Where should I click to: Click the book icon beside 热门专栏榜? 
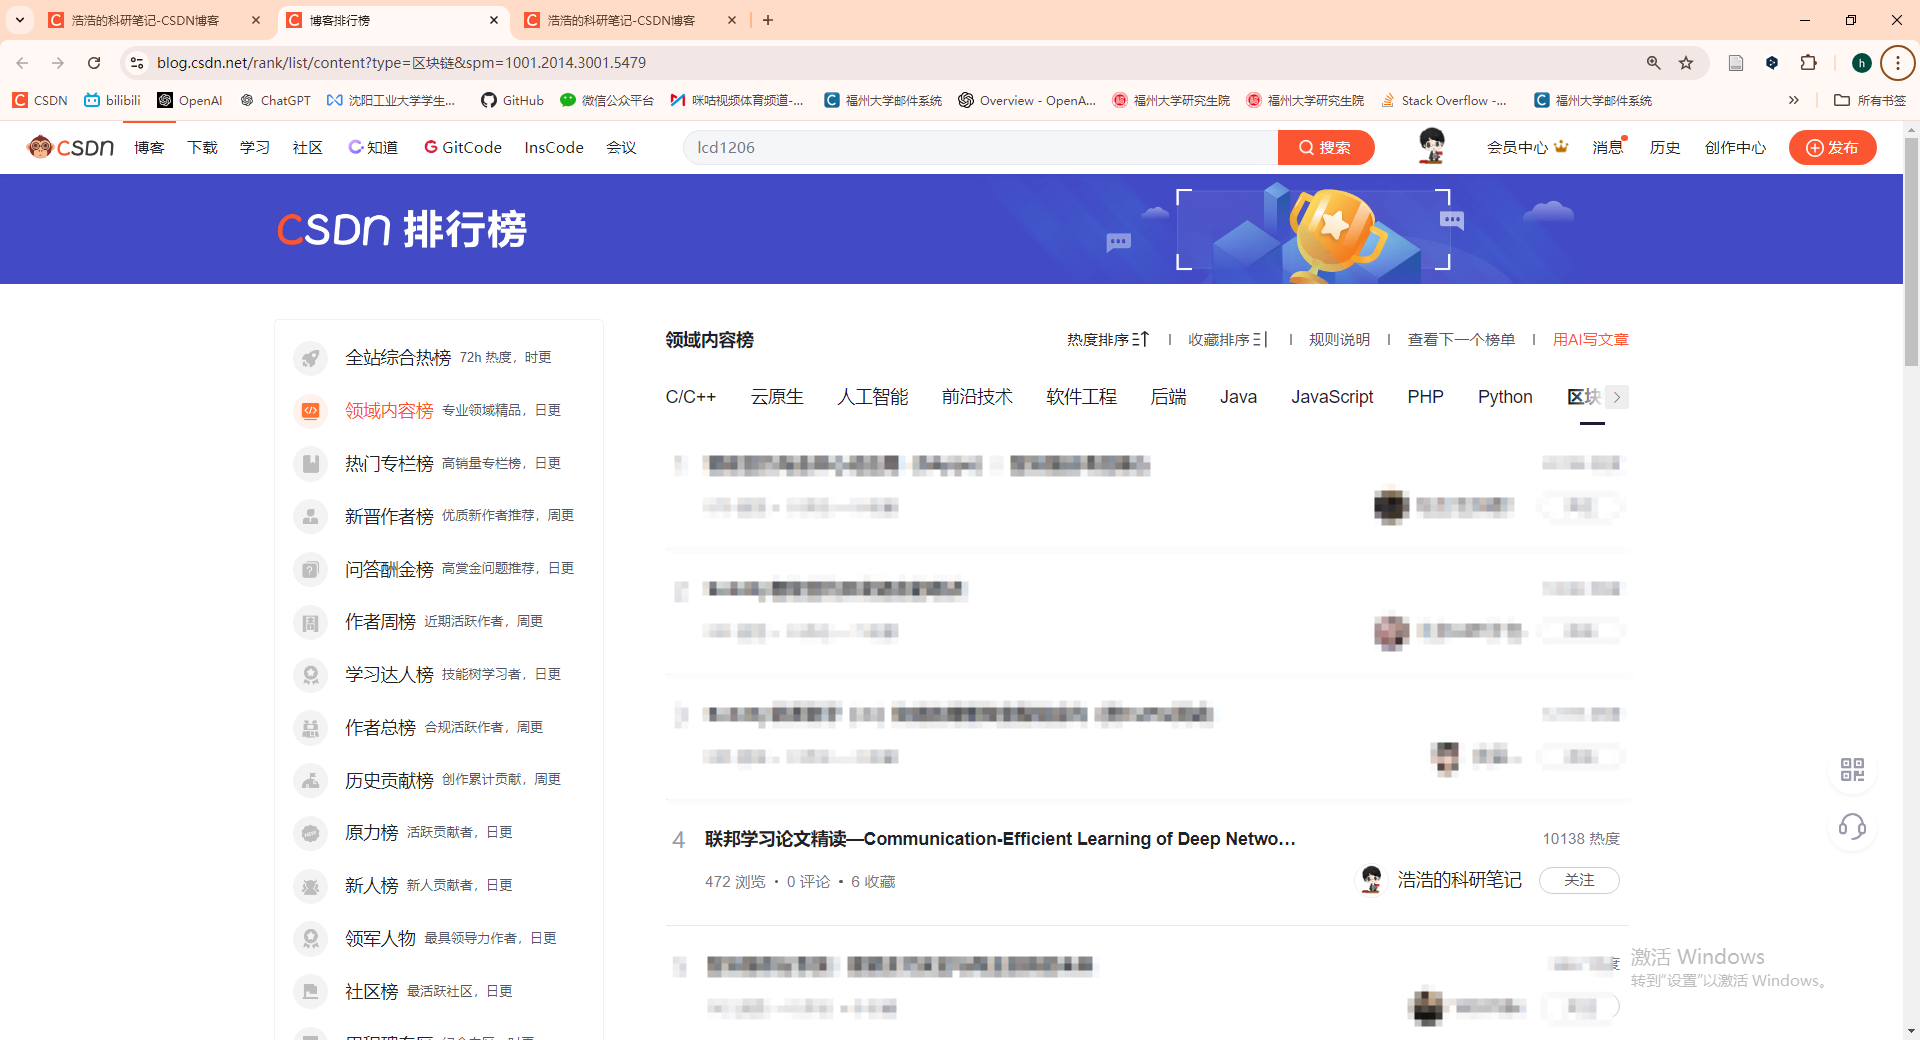(311, 464)
